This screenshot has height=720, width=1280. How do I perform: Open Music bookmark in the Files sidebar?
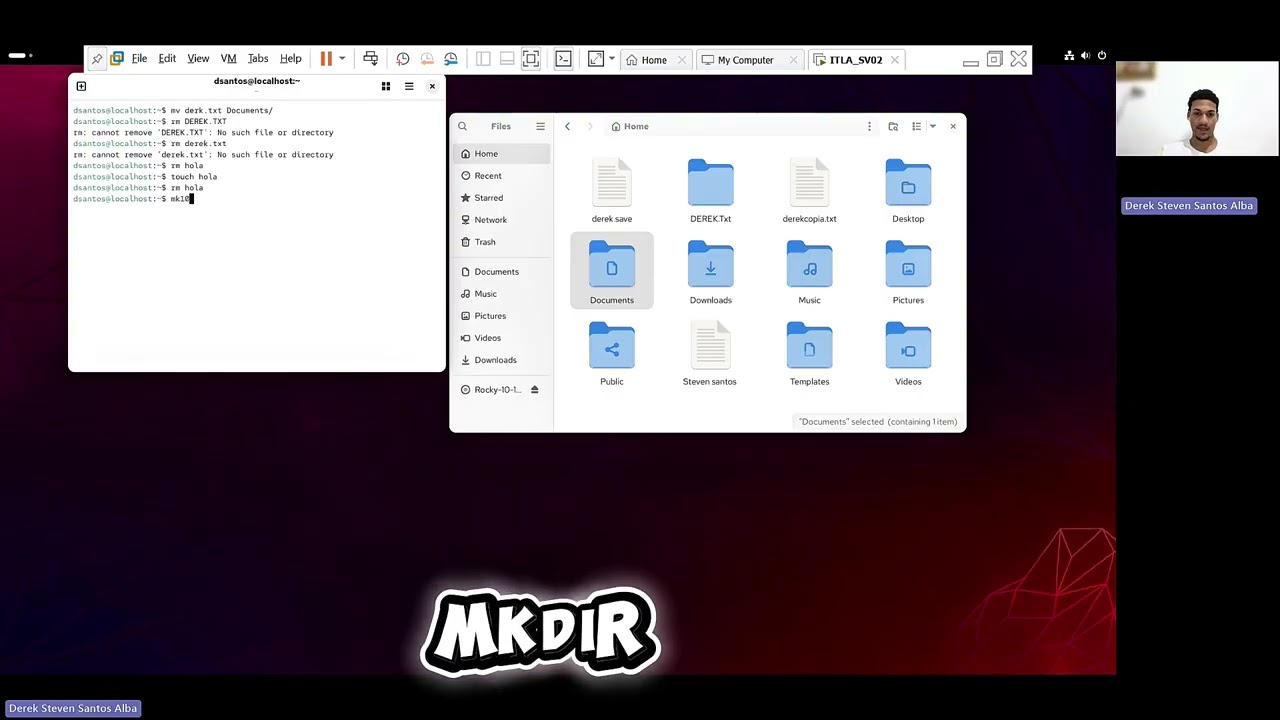[502, 294]
